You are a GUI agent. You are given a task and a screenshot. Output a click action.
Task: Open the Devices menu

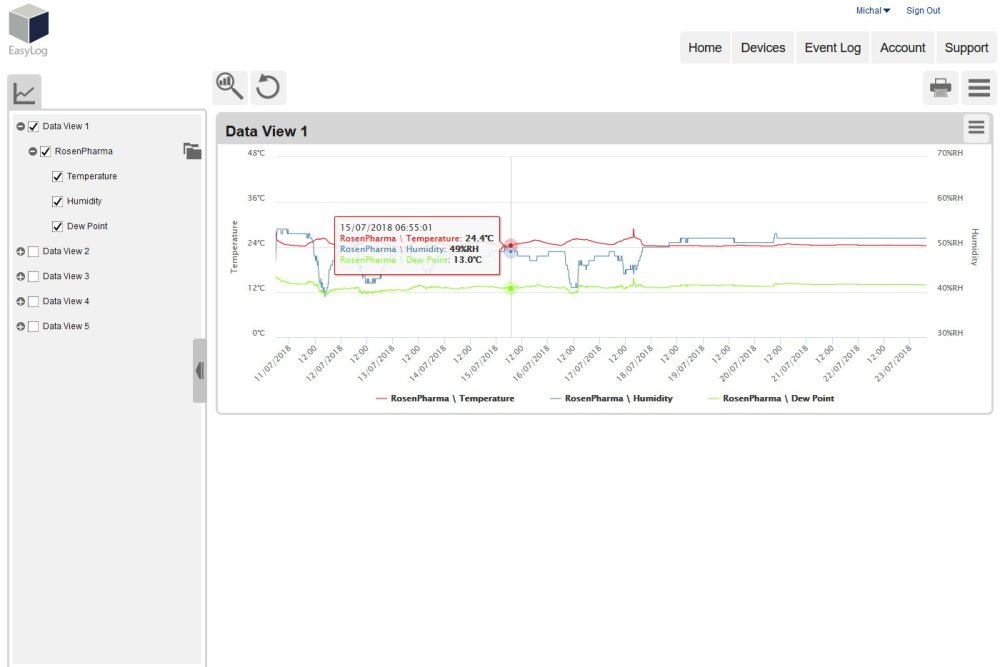coord(762,48)
